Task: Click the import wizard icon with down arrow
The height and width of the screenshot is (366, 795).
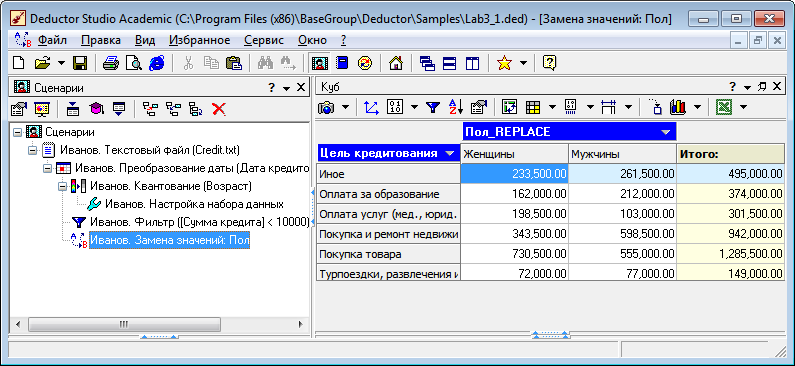Action: 73,108
